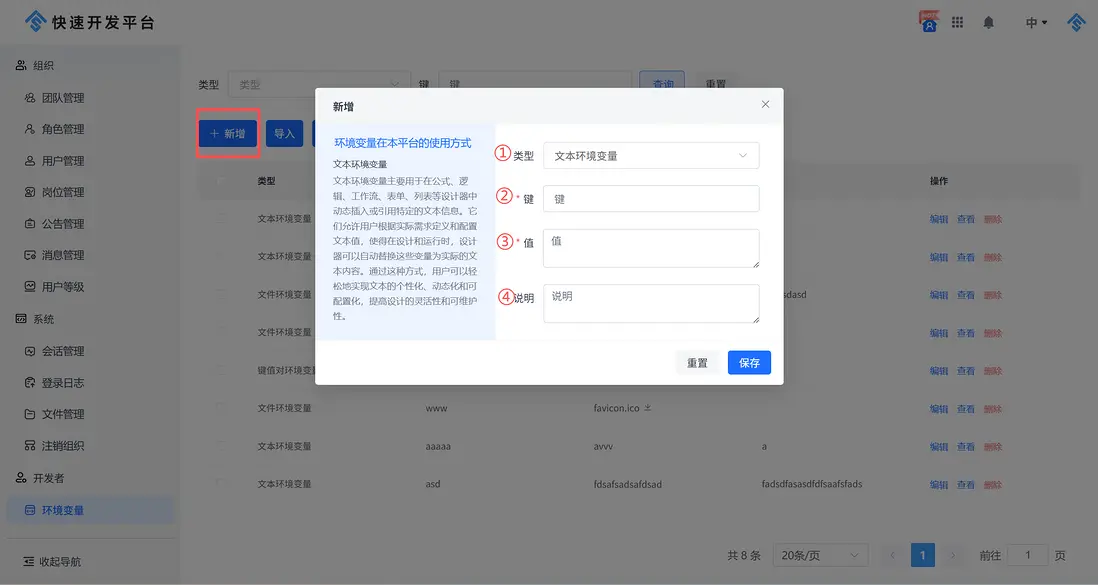The width and height of the screenshot is (1098, 585).
Task: Open the language switcher showing 中
Action: coord(1034,21)
